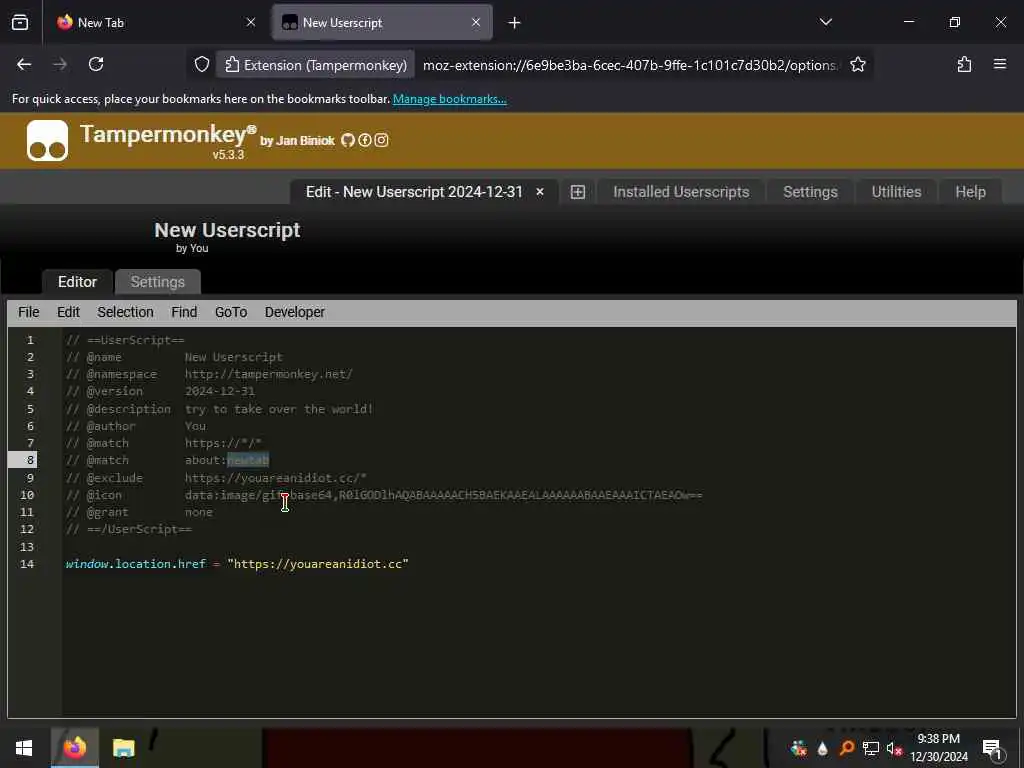Image resolution: width=1024 pixels, height=768 pixels.
Task: Open the Tampermonkey Settings tab
Action: click(810, 192)
